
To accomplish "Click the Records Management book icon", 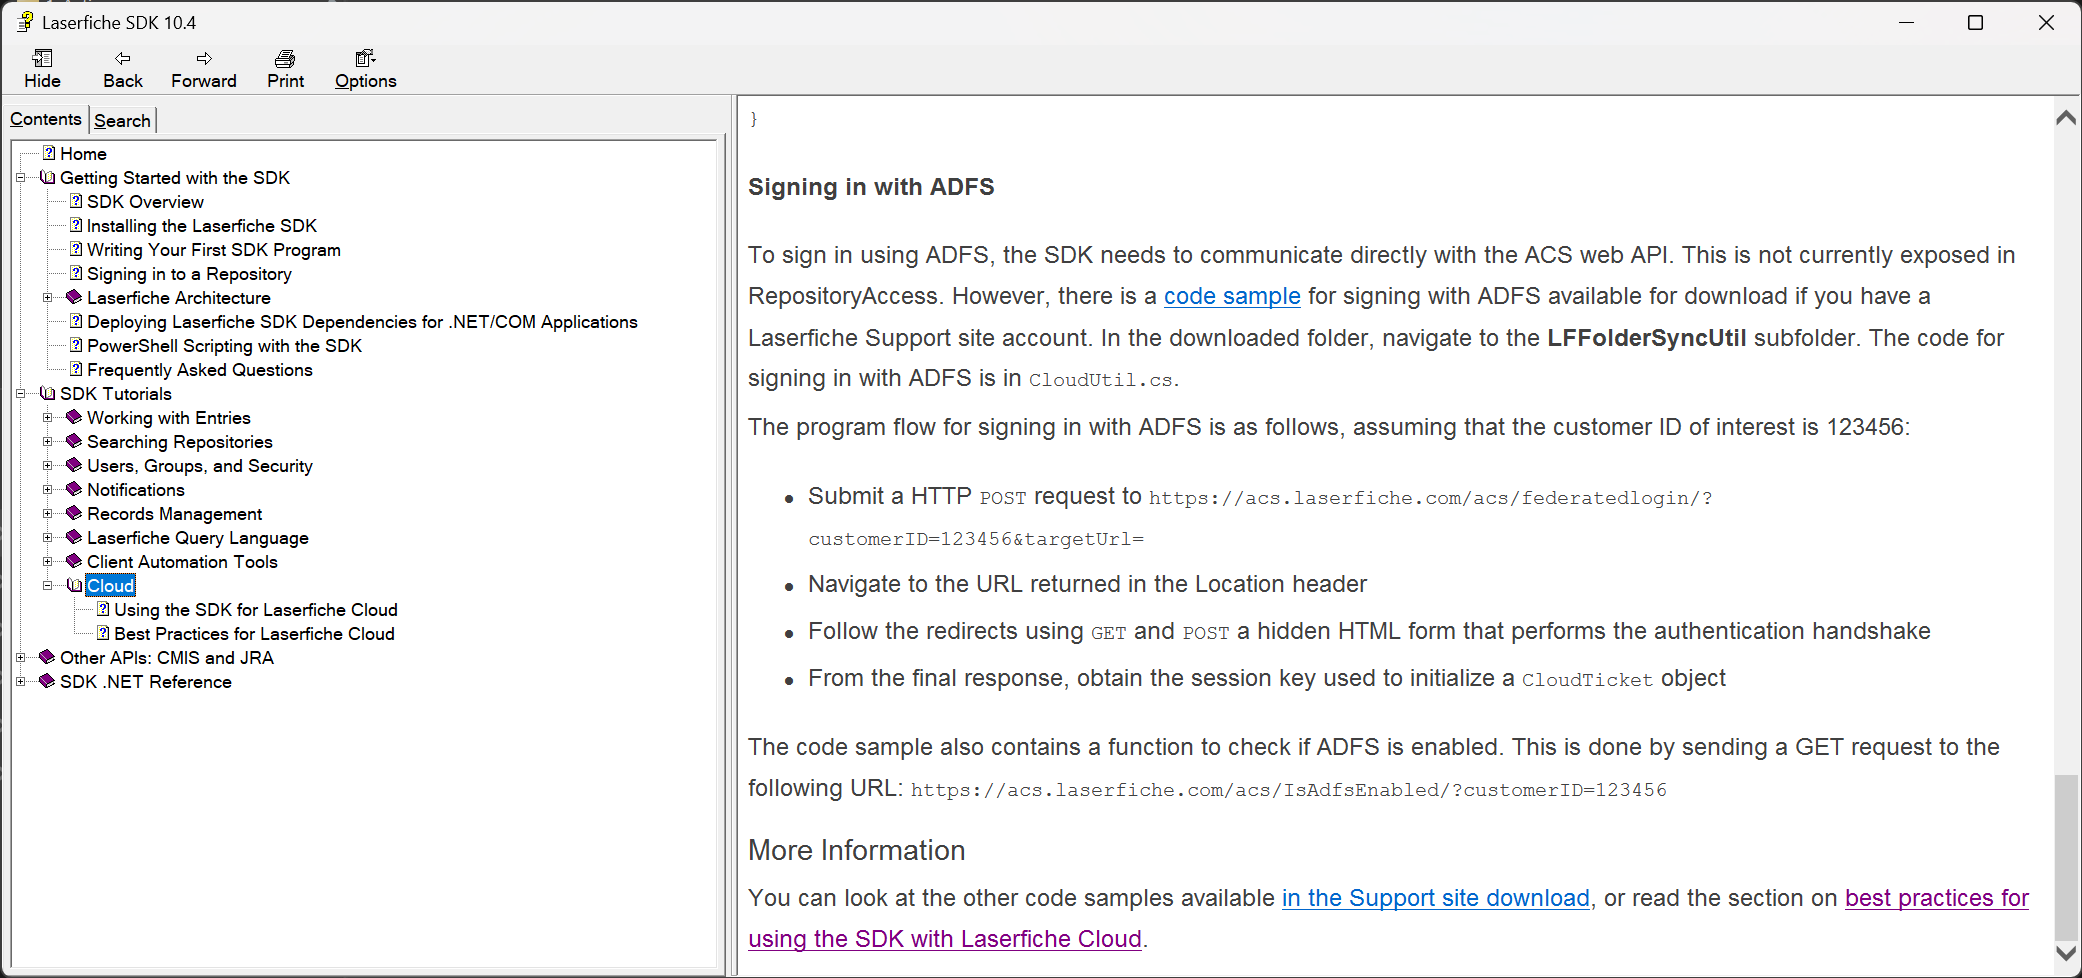I will 74,513.
